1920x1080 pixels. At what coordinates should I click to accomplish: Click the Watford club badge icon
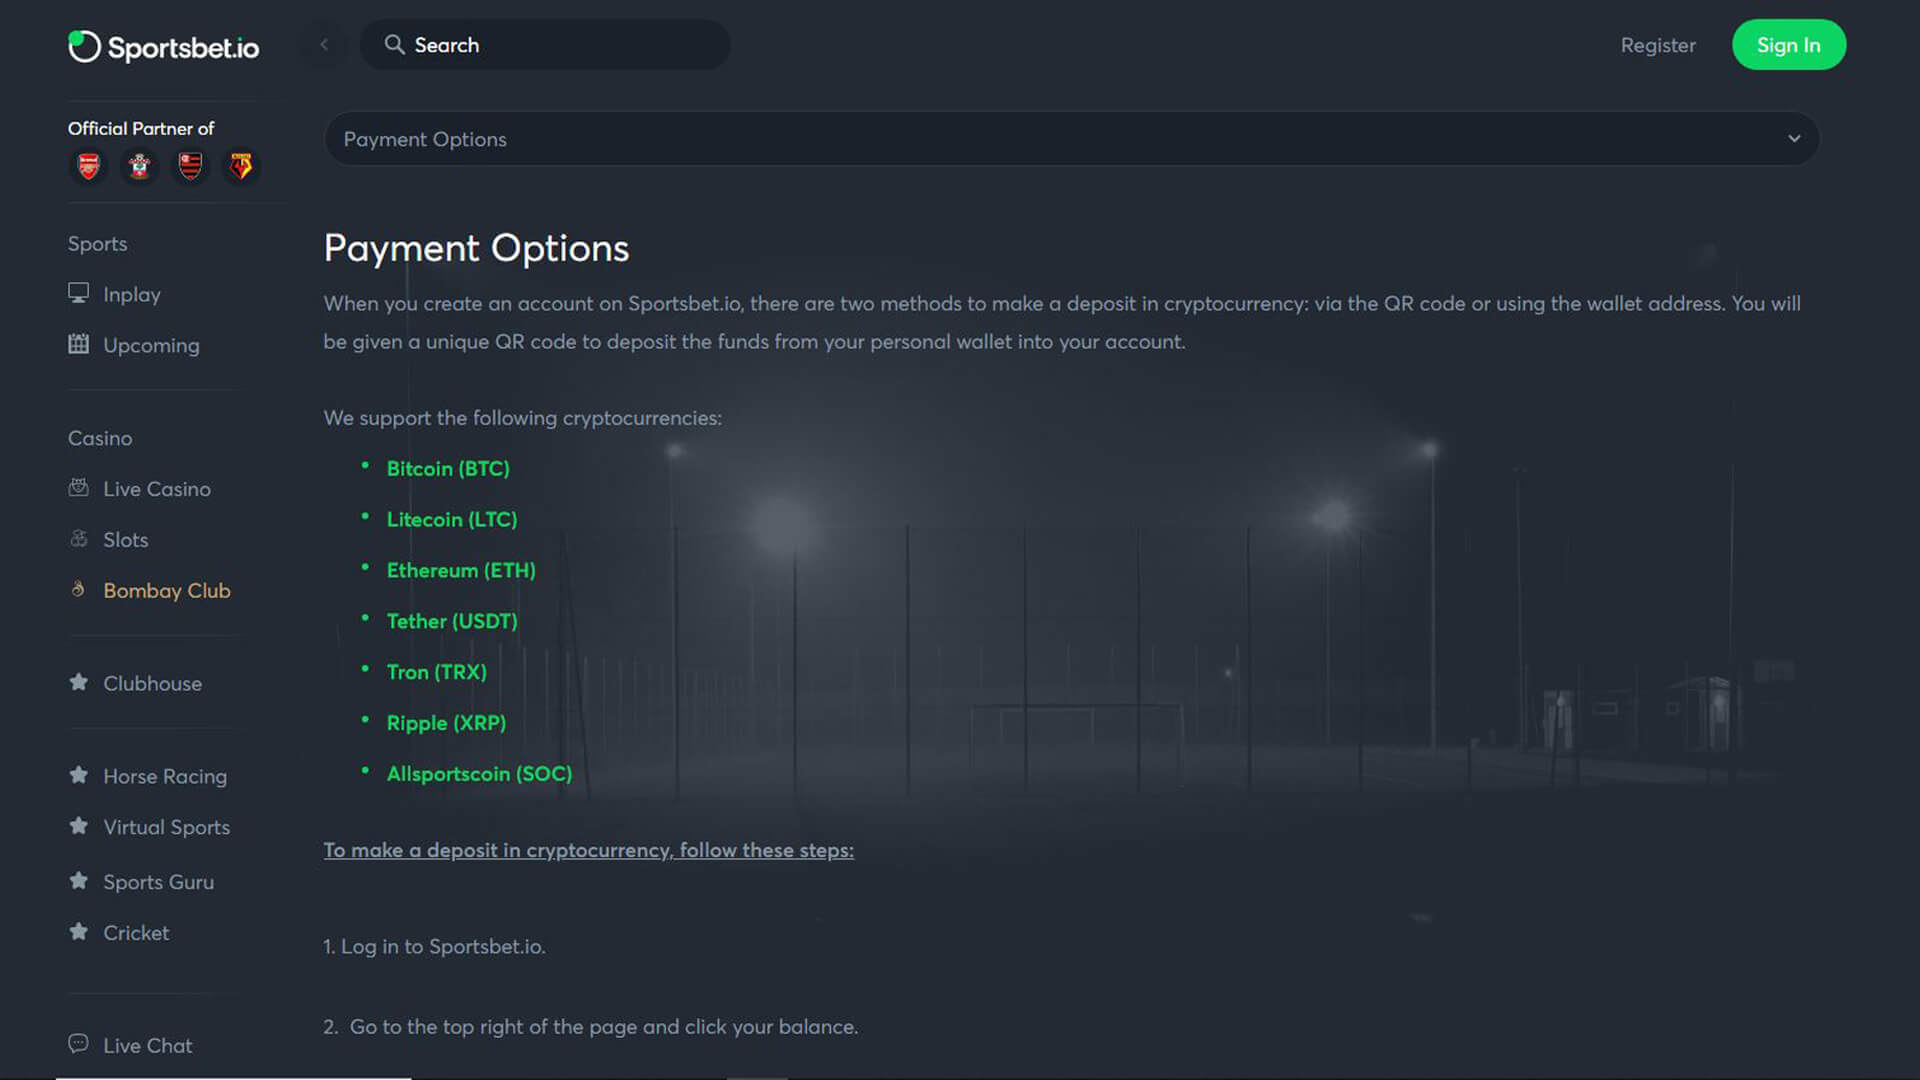(x=241, y=166)
